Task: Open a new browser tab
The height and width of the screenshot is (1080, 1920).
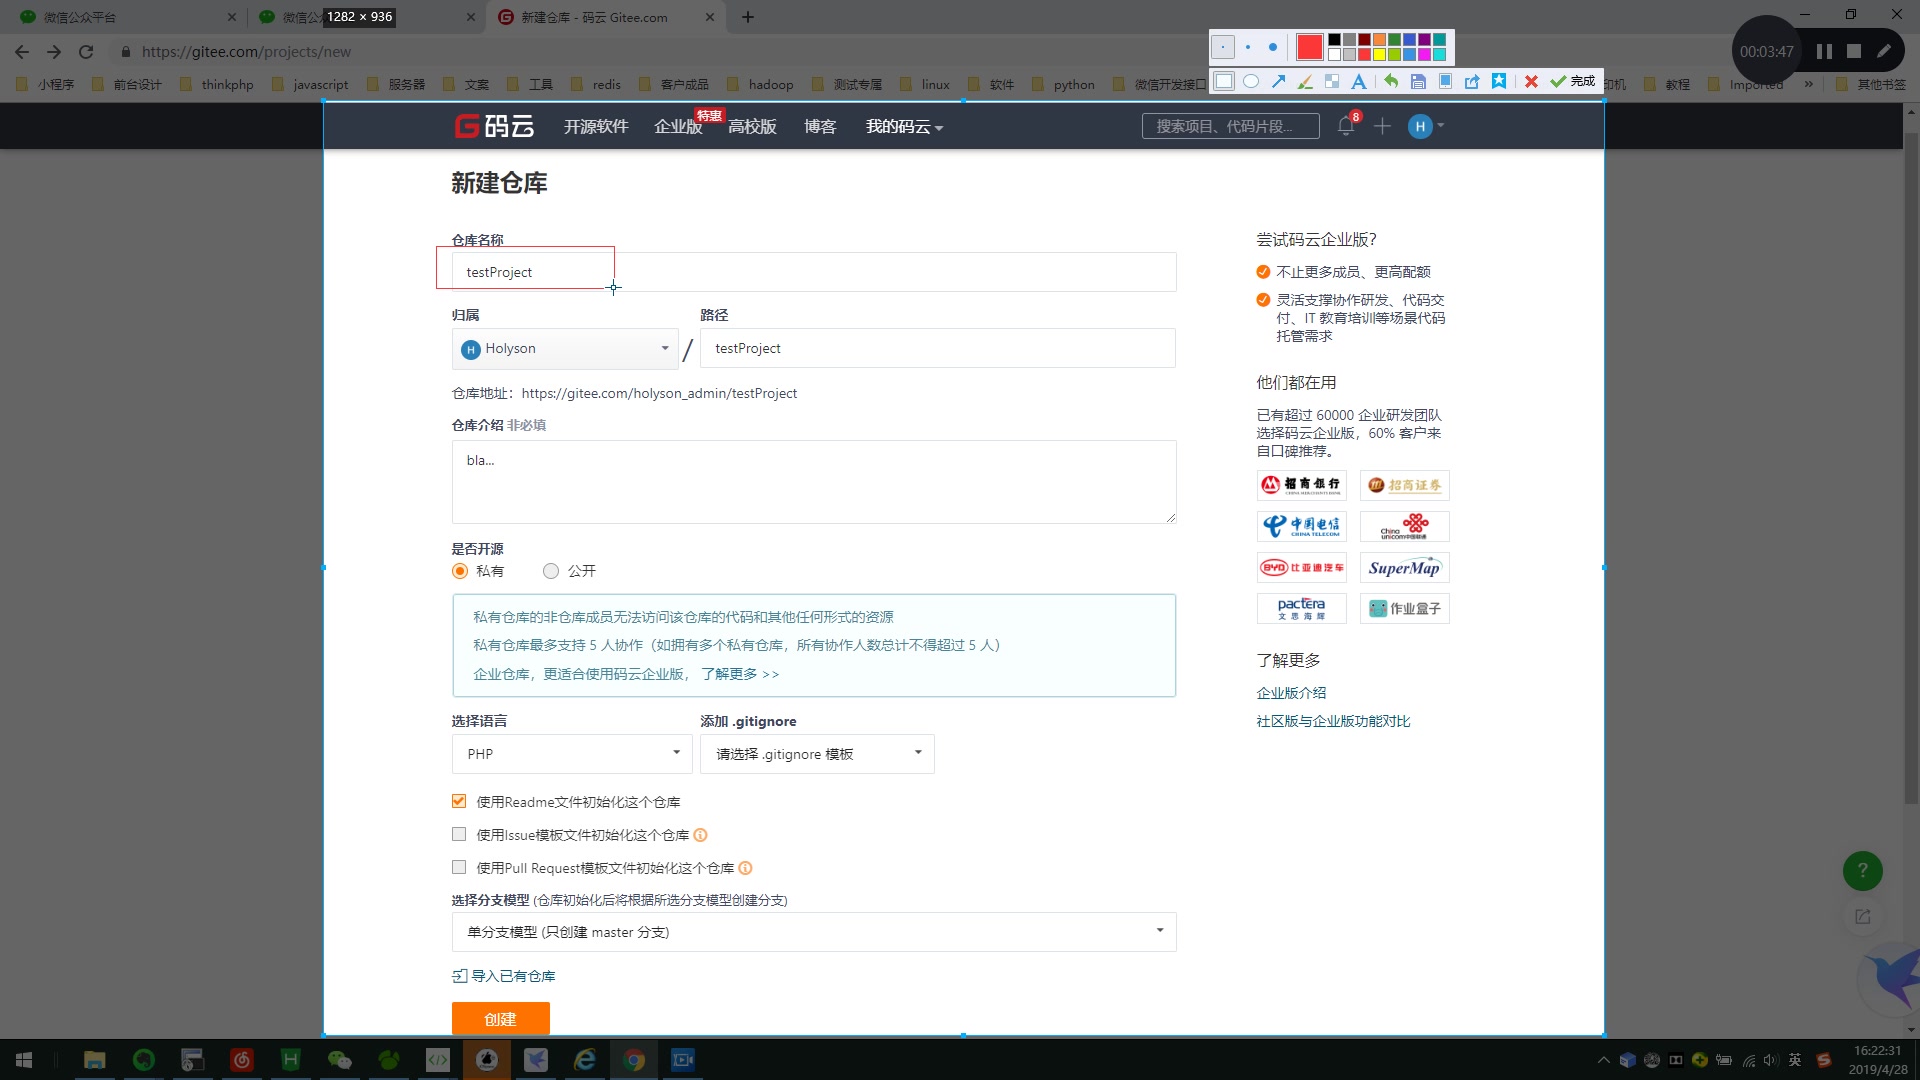Action: [x=748, y=17]
